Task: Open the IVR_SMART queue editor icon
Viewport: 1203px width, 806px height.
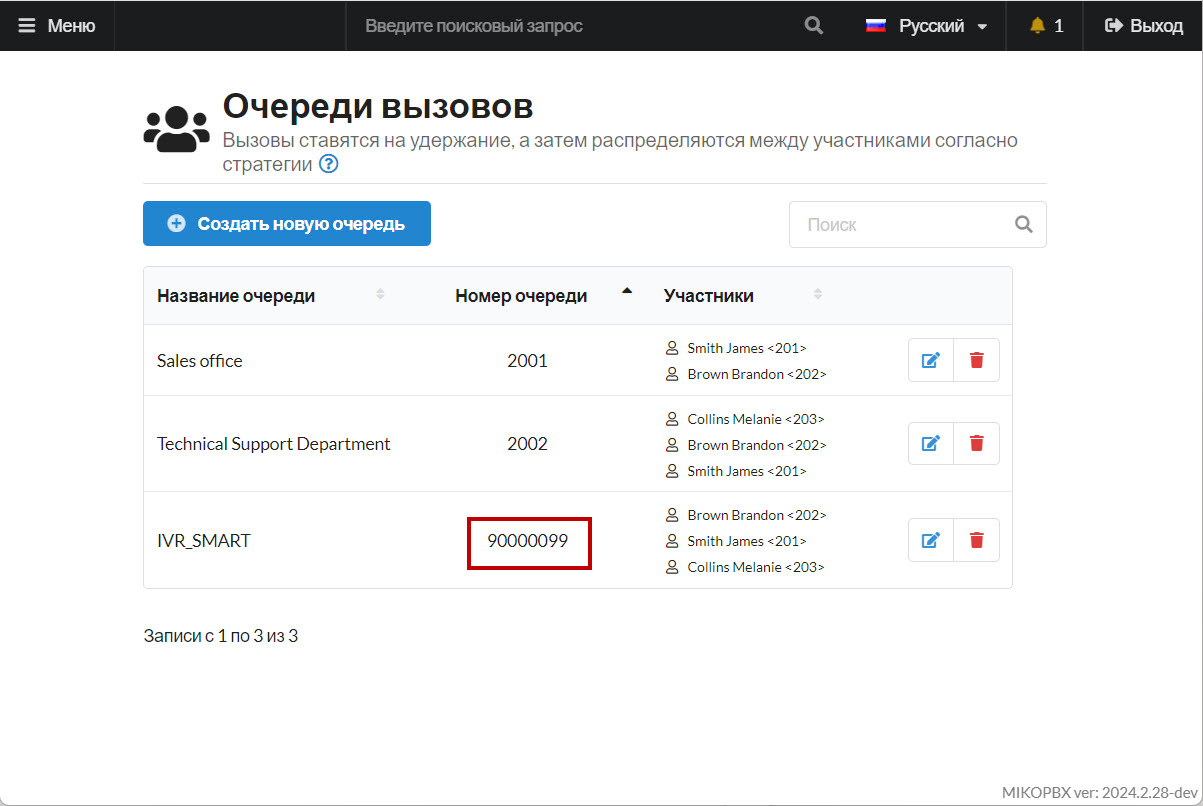Action: coord(930,540)
